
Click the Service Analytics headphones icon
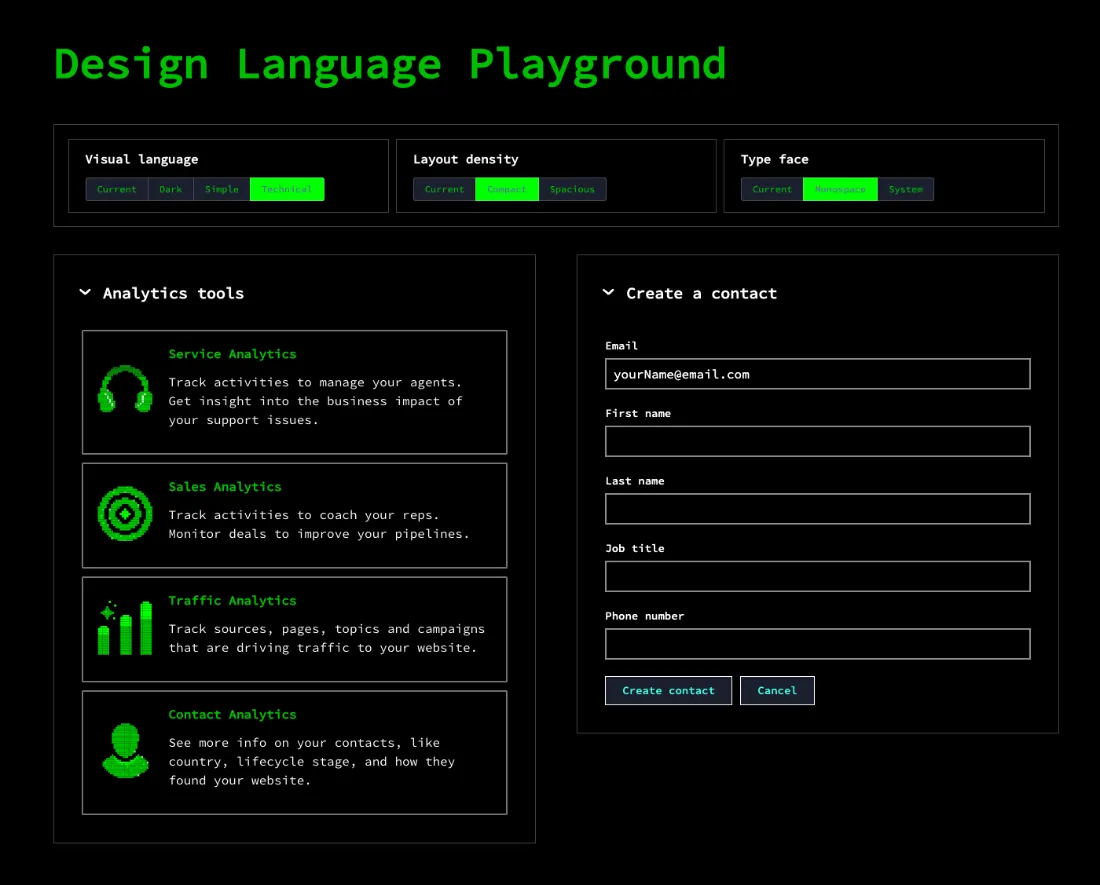(125, 390)
